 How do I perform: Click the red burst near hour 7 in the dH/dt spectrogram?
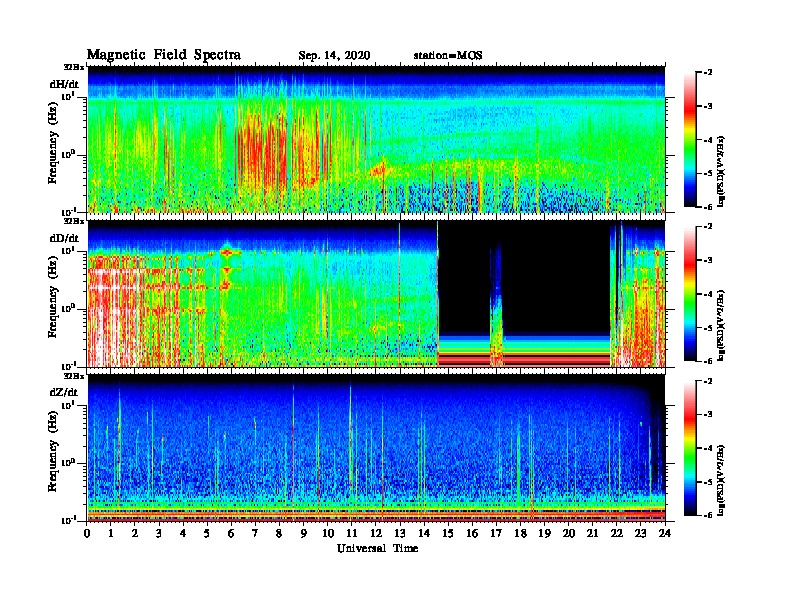pos(260,151)
